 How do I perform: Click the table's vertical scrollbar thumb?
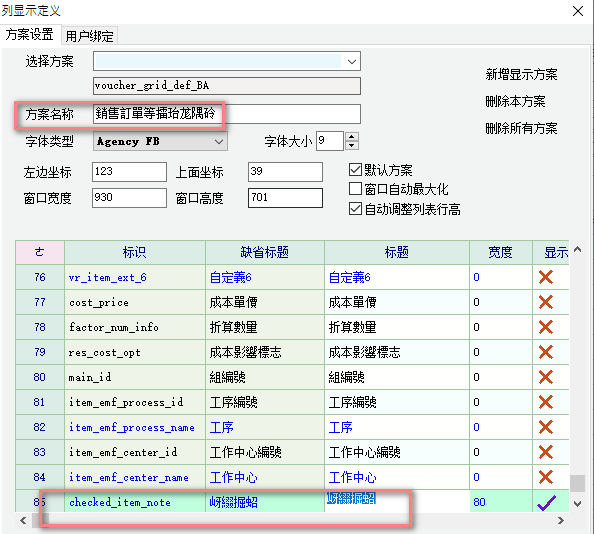tap(577, 483)
